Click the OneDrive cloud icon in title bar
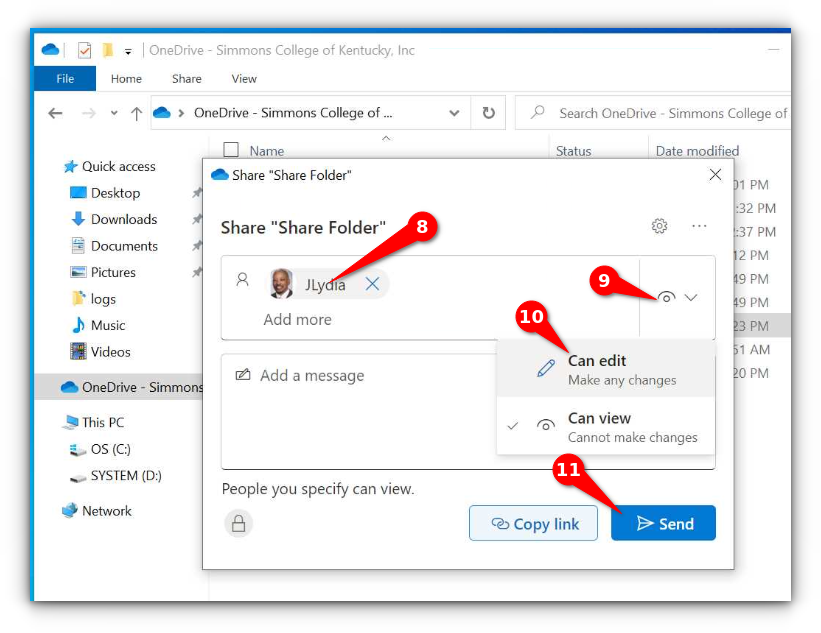The image size is (821, 633). click(50, 50)
